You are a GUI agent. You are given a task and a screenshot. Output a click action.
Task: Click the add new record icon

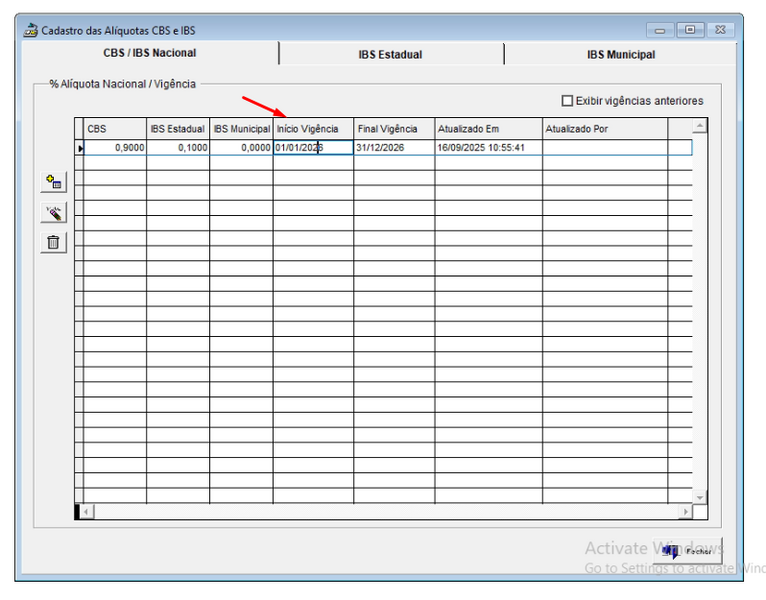tap(53, 182)
